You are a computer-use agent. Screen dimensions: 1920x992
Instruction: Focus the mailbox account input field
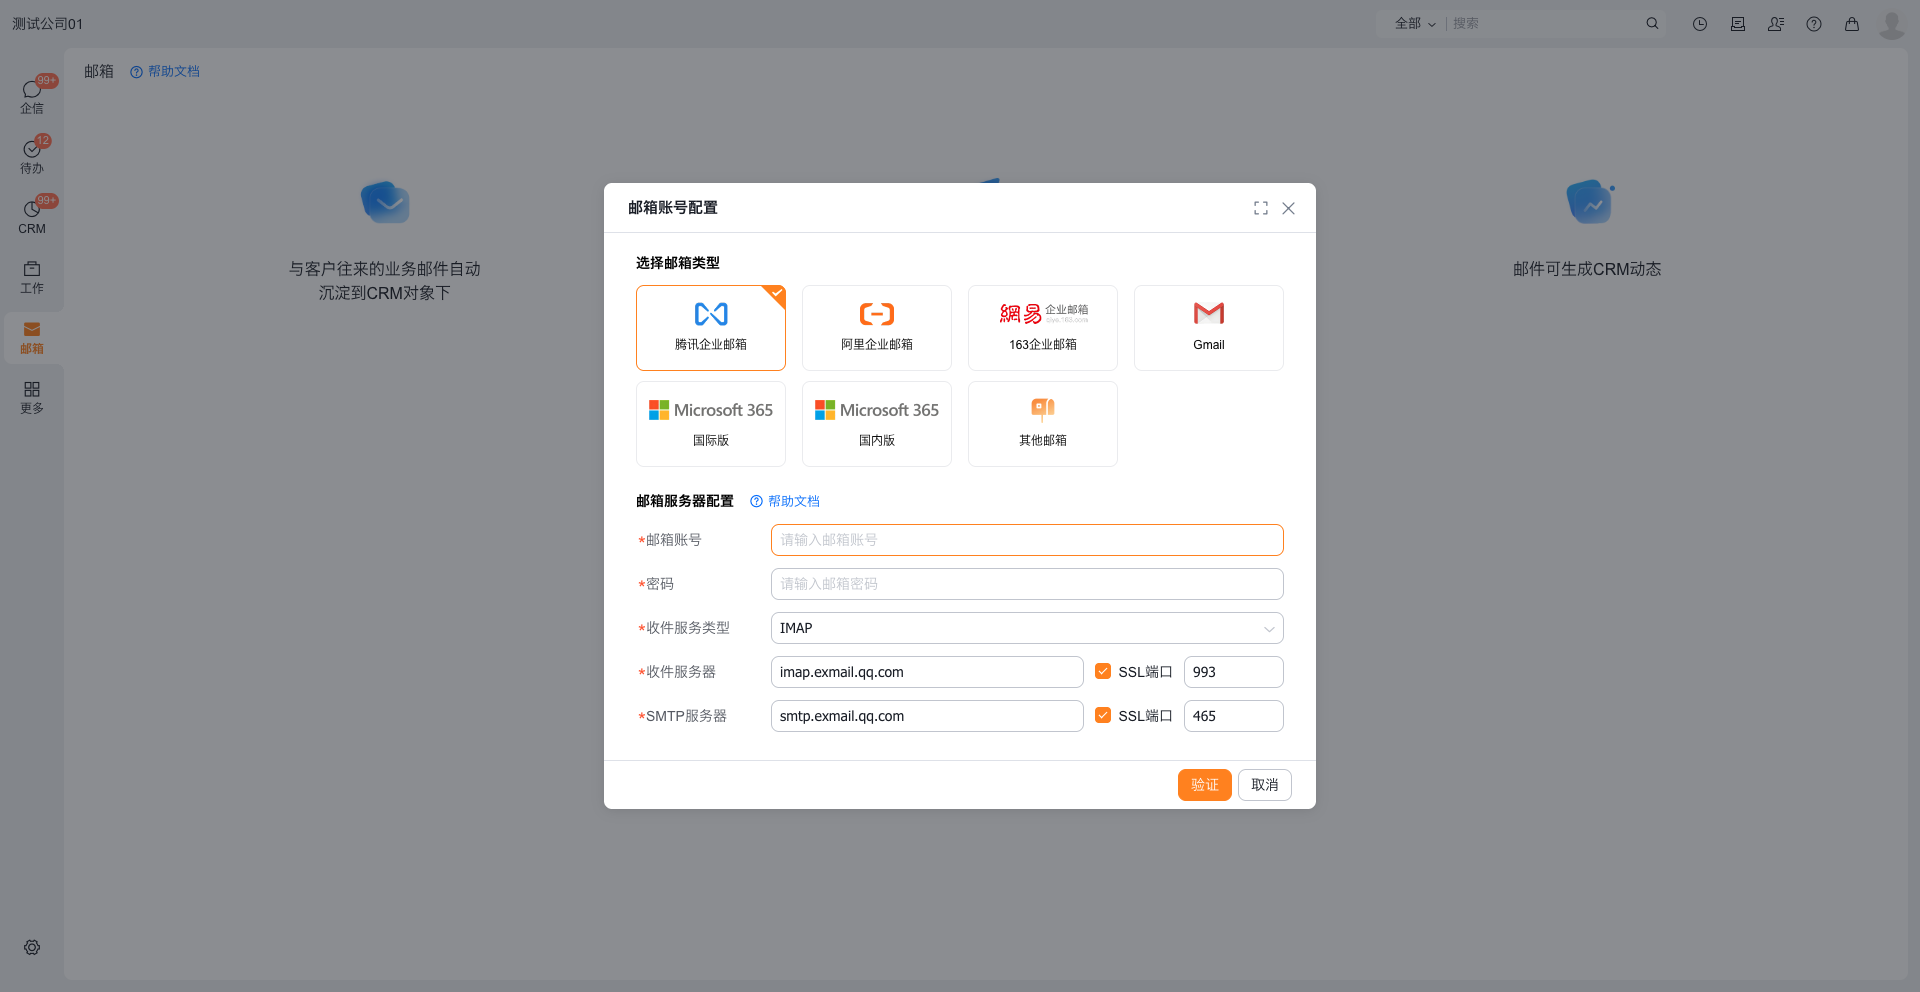click(x=1026, y=540)
